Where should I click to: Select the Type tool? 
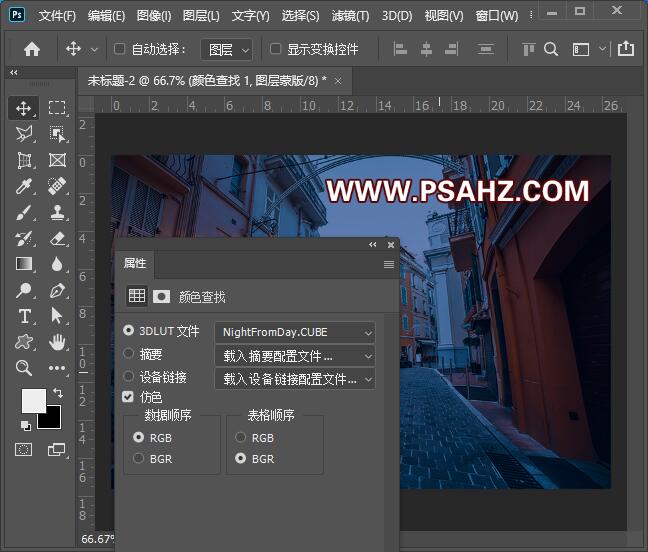pyautogui.click(x=24, y=316)
